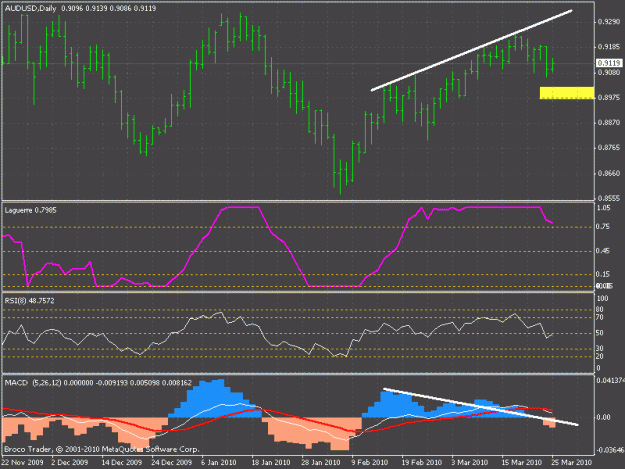Click the 28 Jan 2010 date label
This screenshot has width=625, height=469.
(320, 463)
